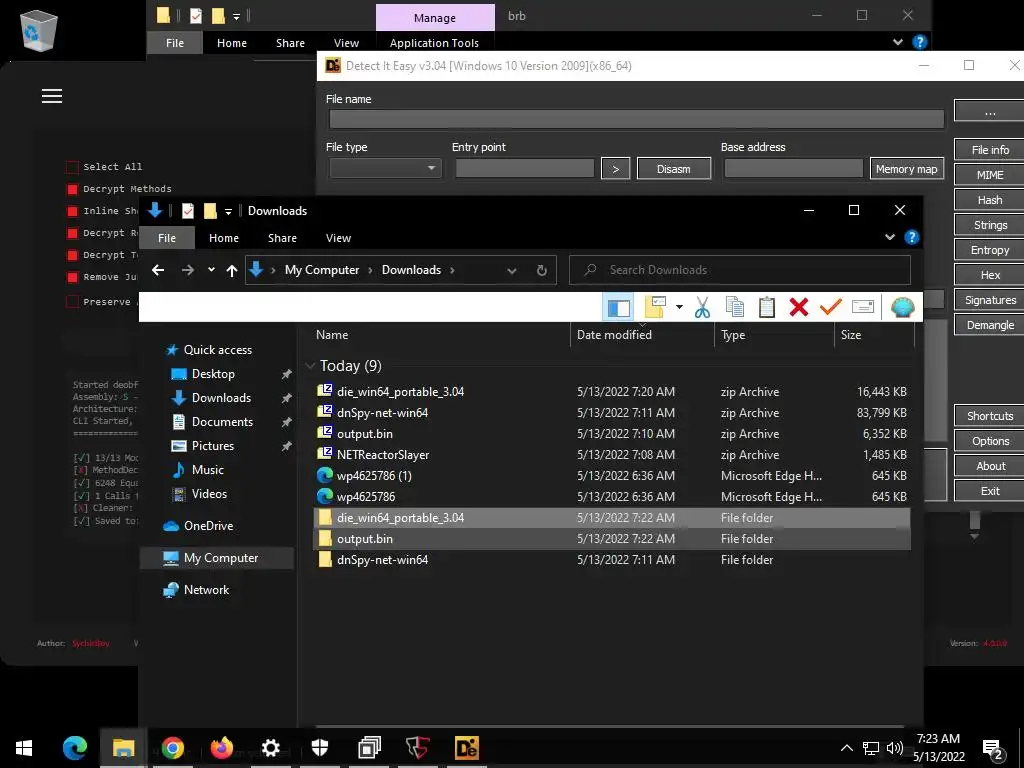Click the File info button
The height and width of the screenshot is (768, 1024).
point(989,150)
